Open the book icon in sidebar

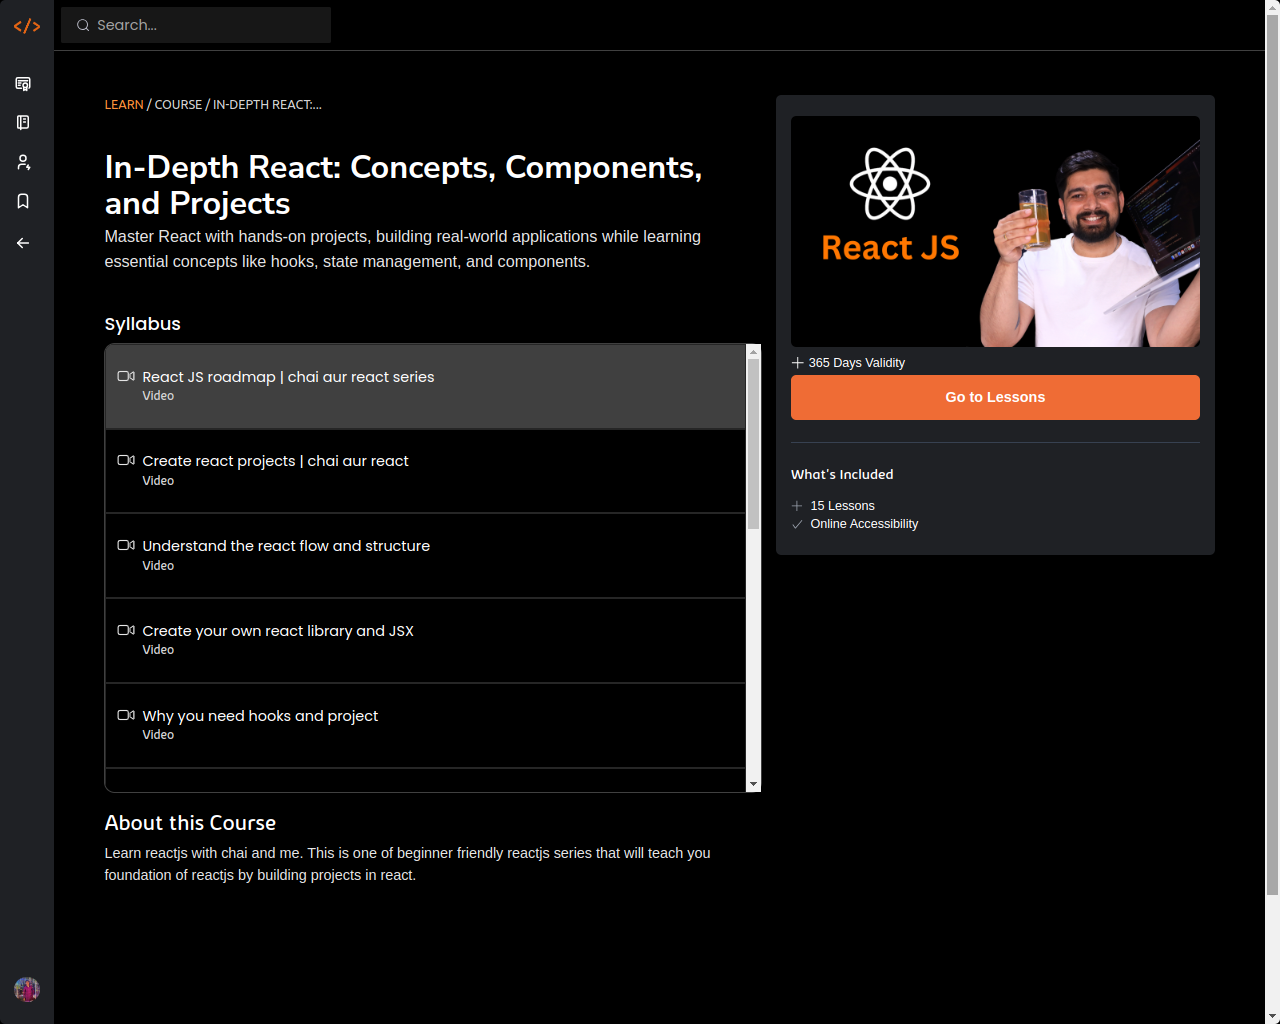pos(23,122)
